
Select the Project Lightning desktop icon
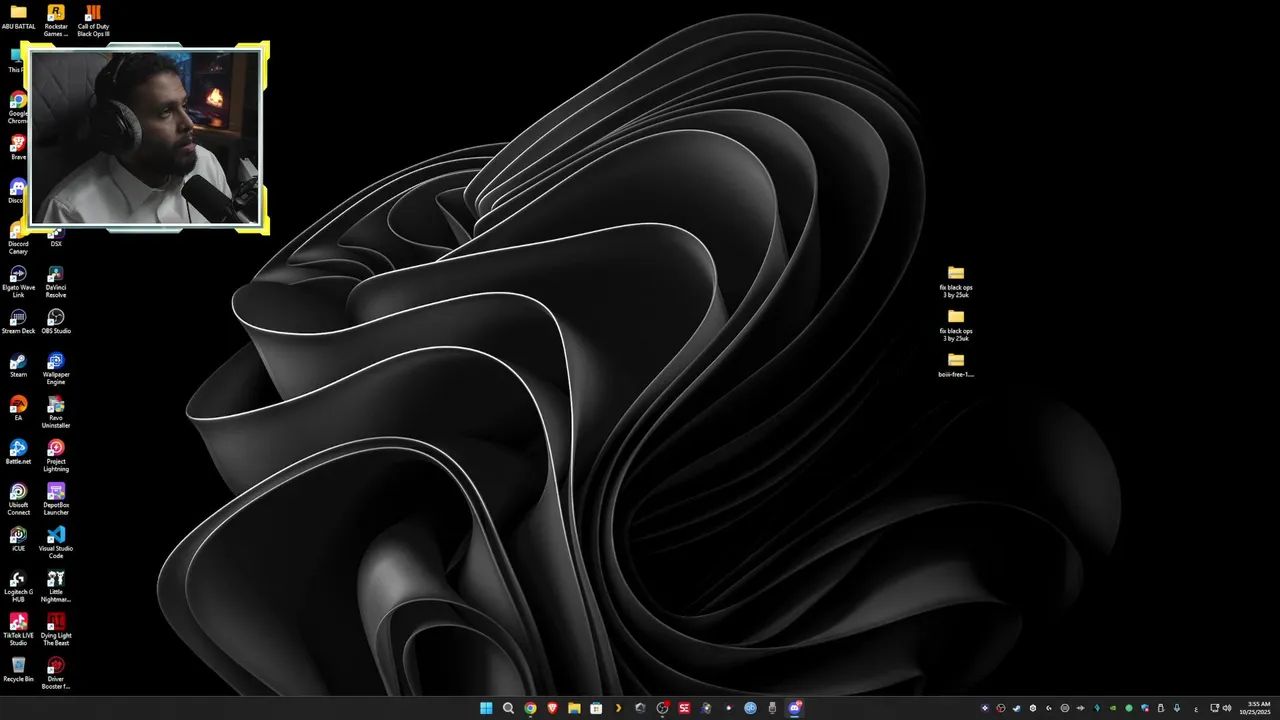coord(56,456)
